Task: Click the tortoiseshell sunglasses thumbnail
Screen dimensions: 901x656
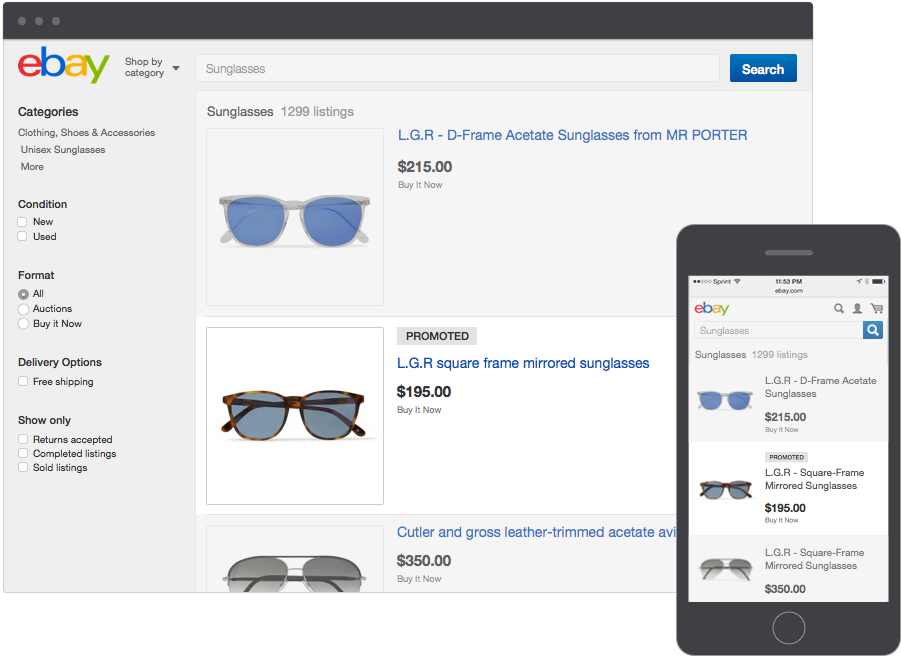Action: tap(293, 415)
